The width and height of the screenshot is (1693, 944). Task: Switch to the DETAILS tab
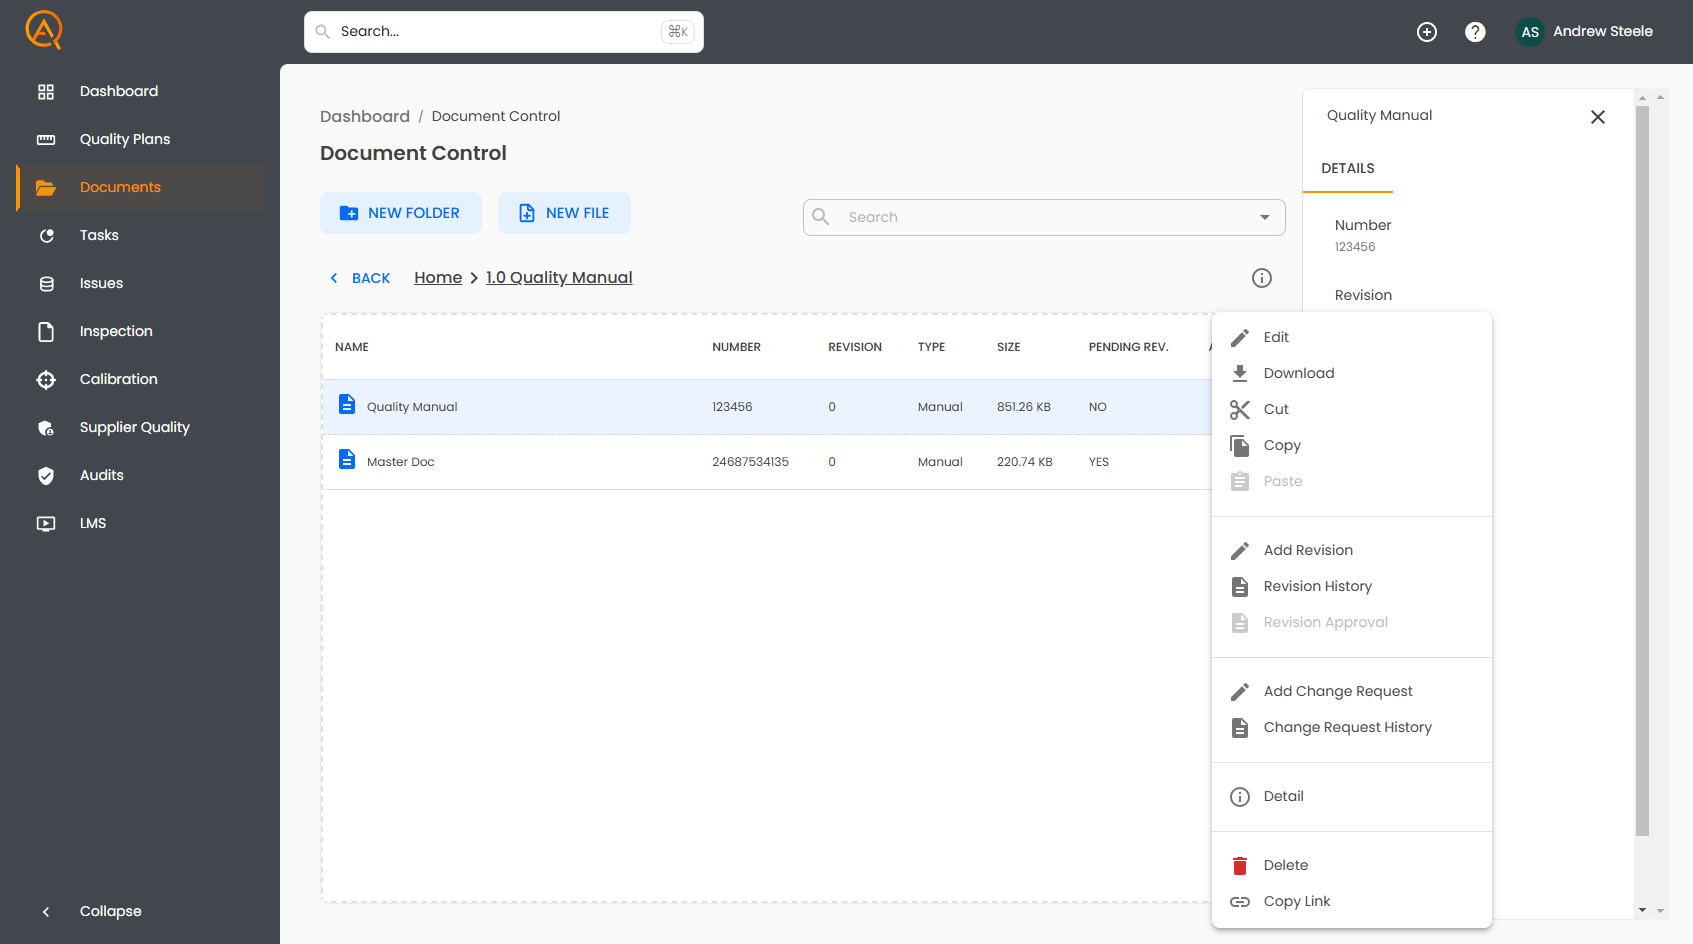(1347, 169)
